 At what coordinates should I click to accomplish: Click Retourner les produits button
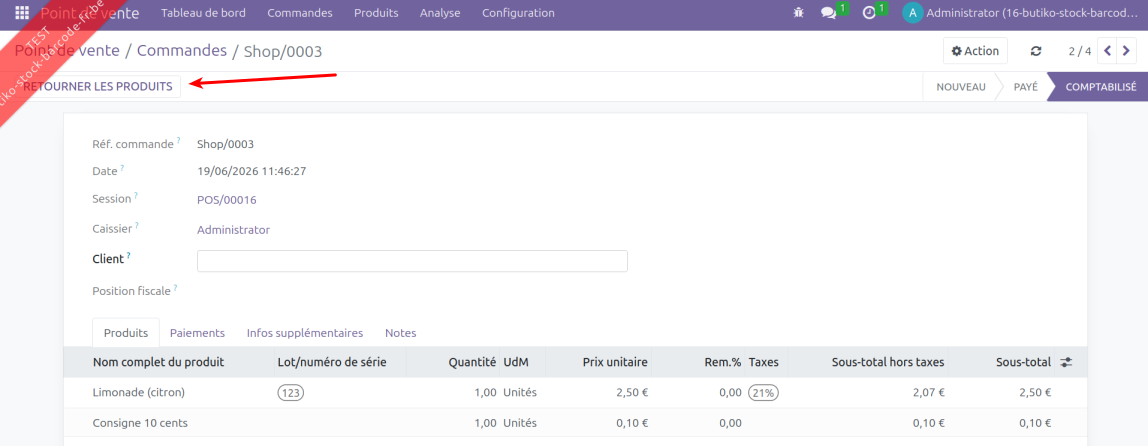tap(97, 86)
